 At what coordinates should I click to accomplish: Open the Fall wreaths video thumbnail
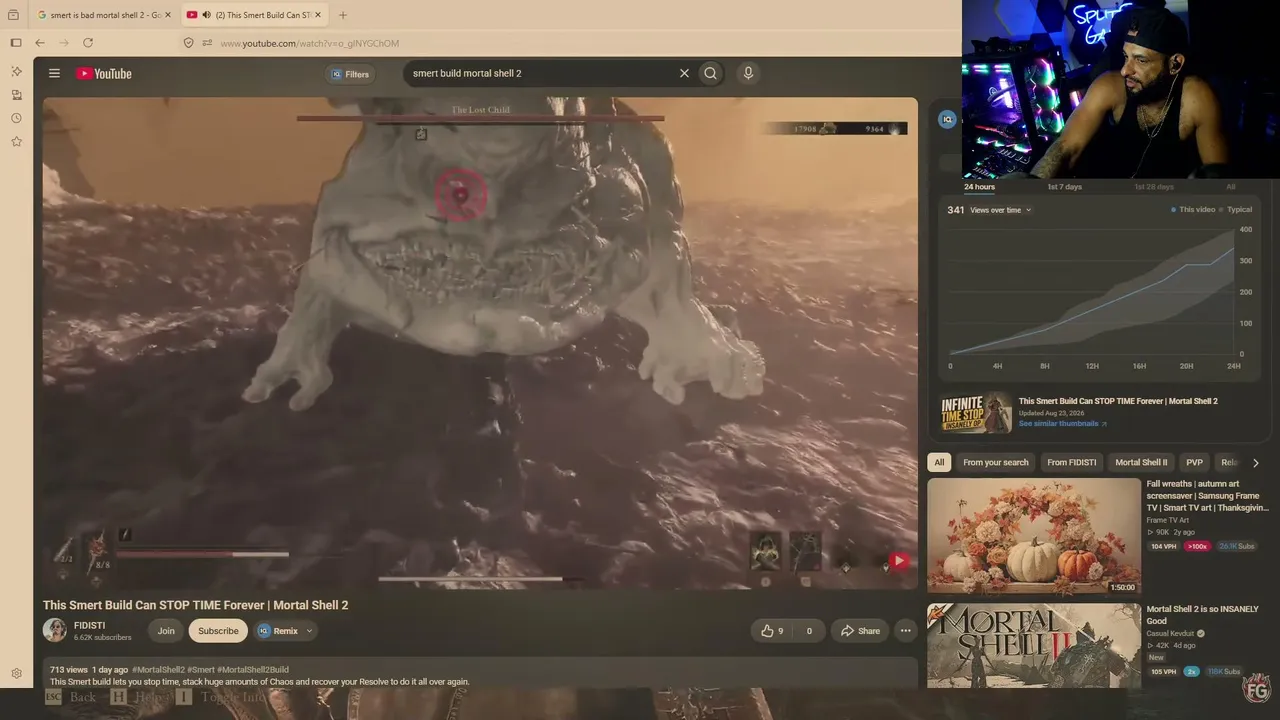coord(1034,537)
